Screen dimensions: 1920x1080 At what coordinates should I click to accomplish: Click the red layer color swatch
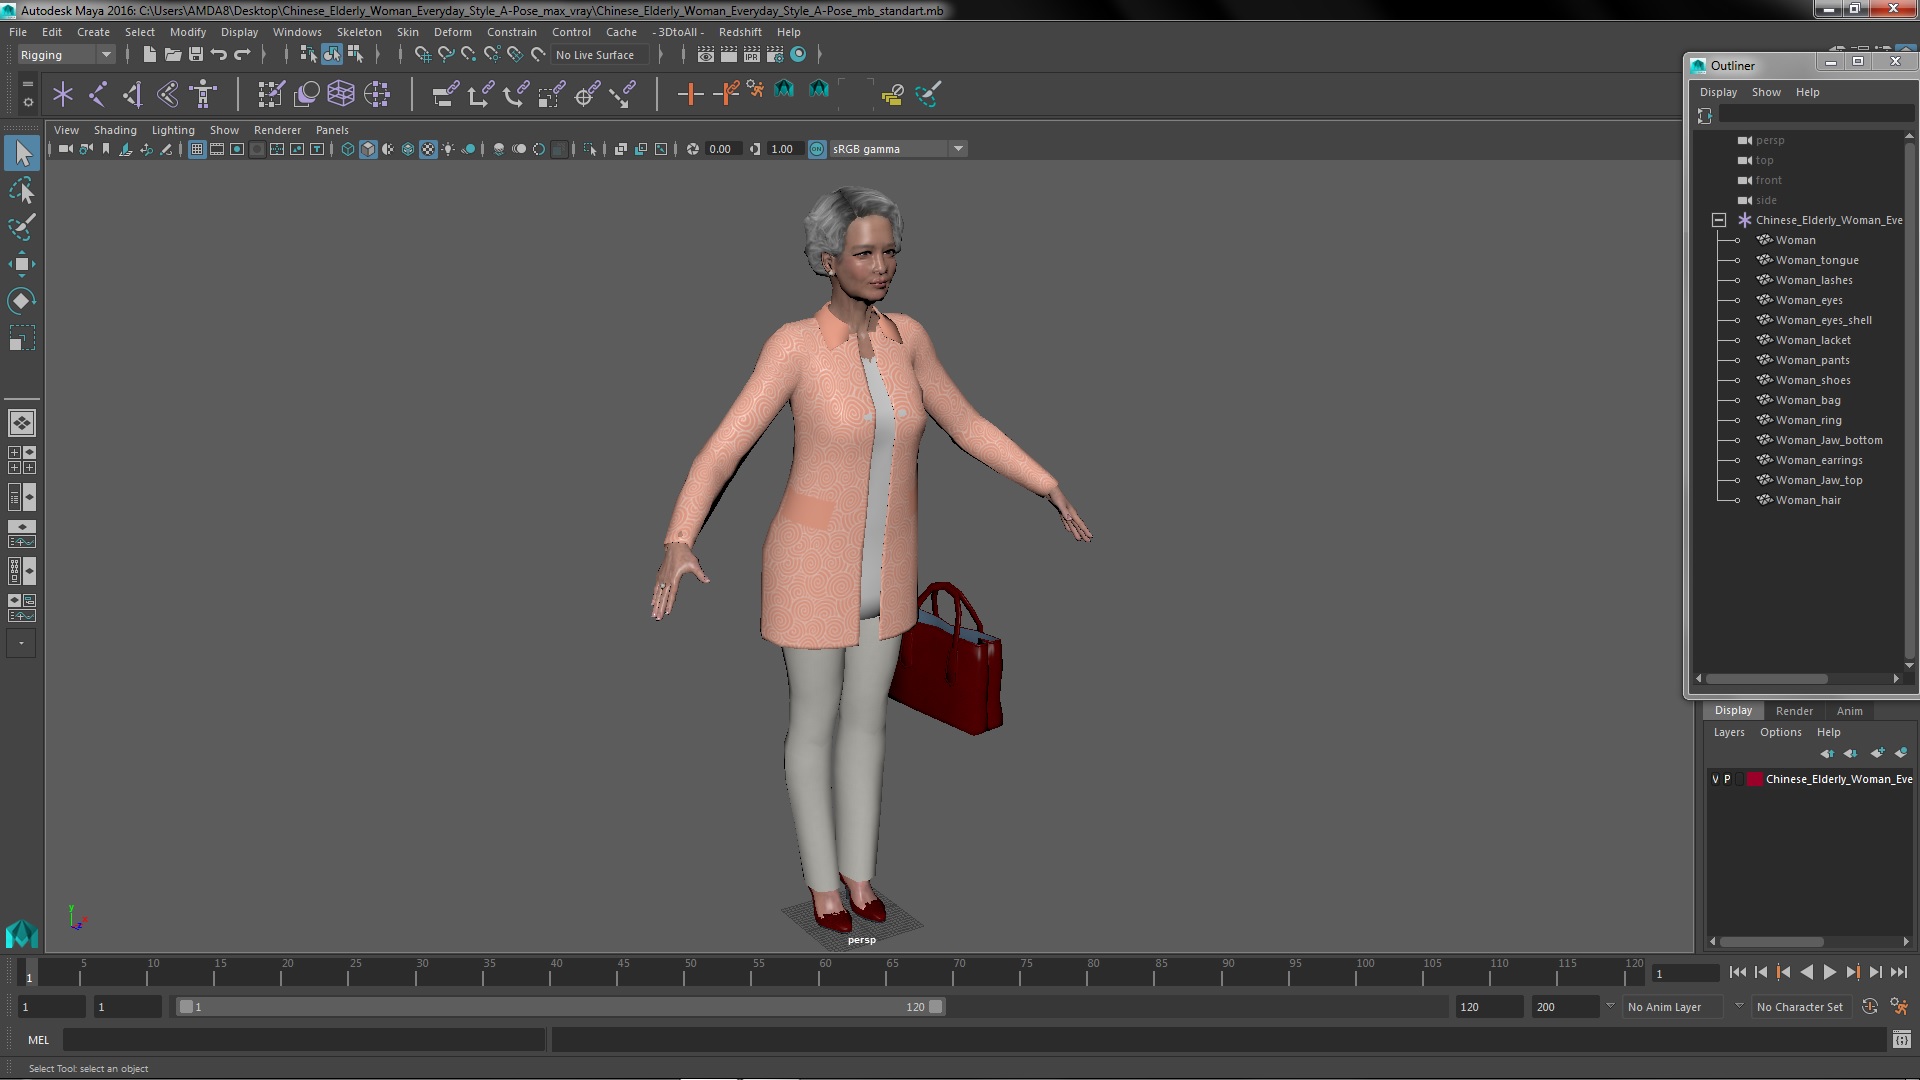pyautogui.click(x=1754, y=779)
